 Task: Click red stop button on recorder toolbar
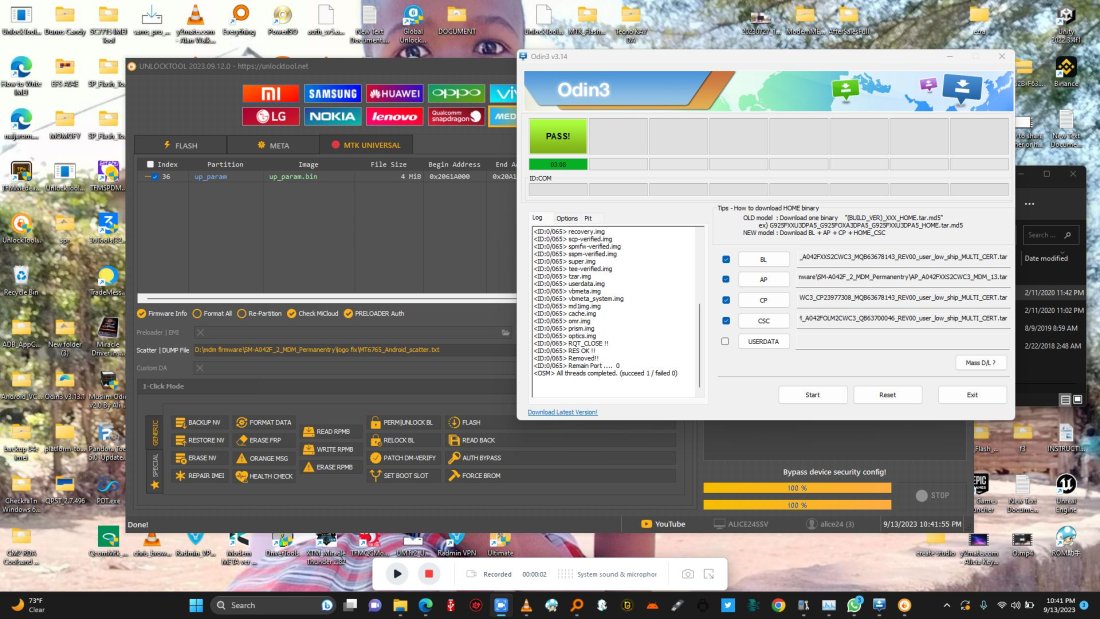point(429,573)
